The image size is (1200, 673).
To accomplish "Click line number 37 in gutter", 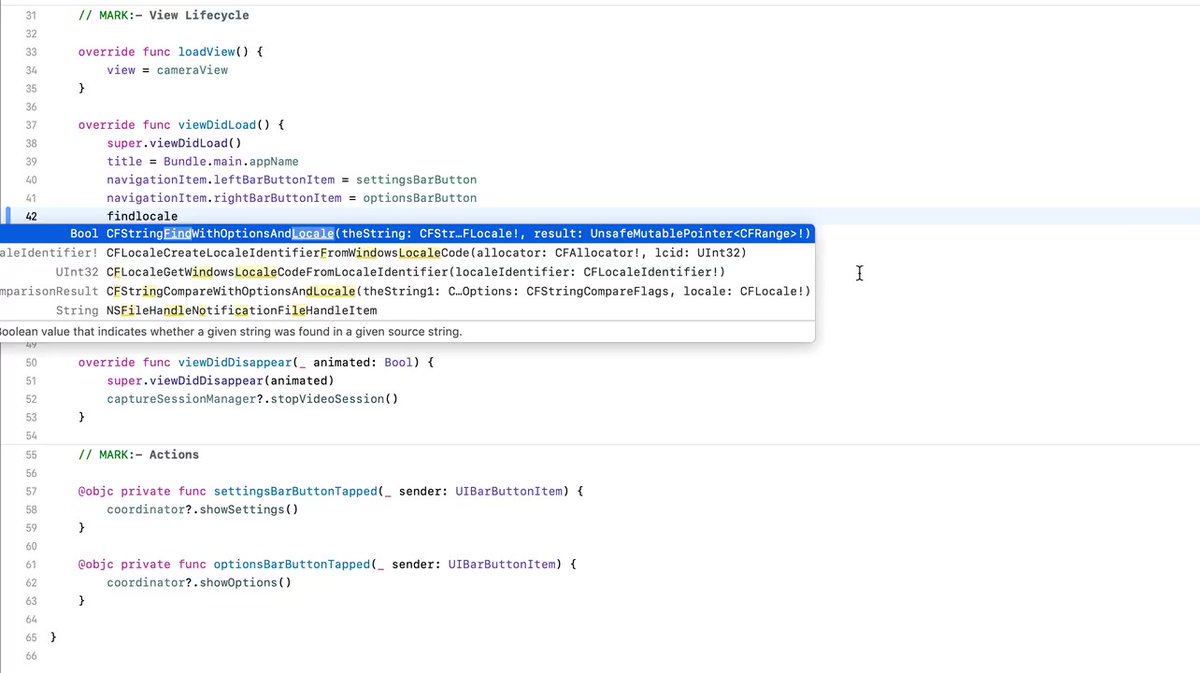I will point(30,125).
